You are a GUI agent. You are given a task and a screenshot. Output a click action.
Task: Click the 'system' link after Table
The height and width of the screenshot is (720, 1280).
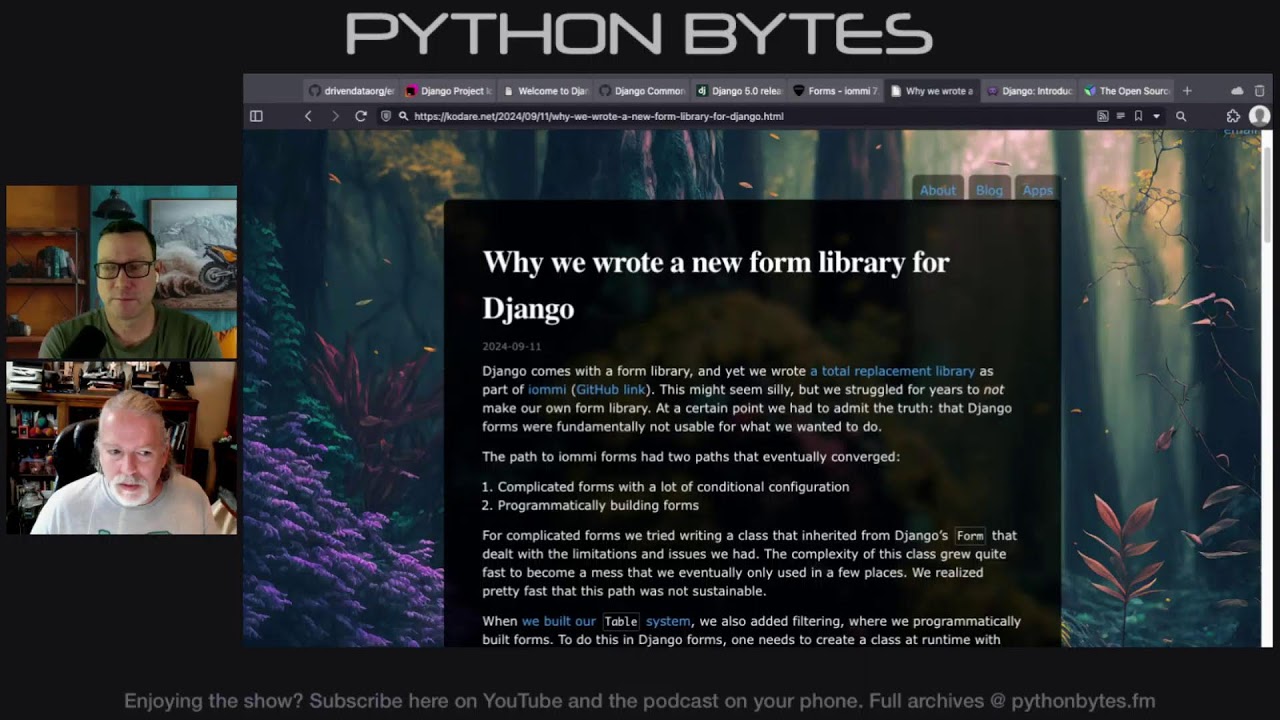(x=668, y=621)
